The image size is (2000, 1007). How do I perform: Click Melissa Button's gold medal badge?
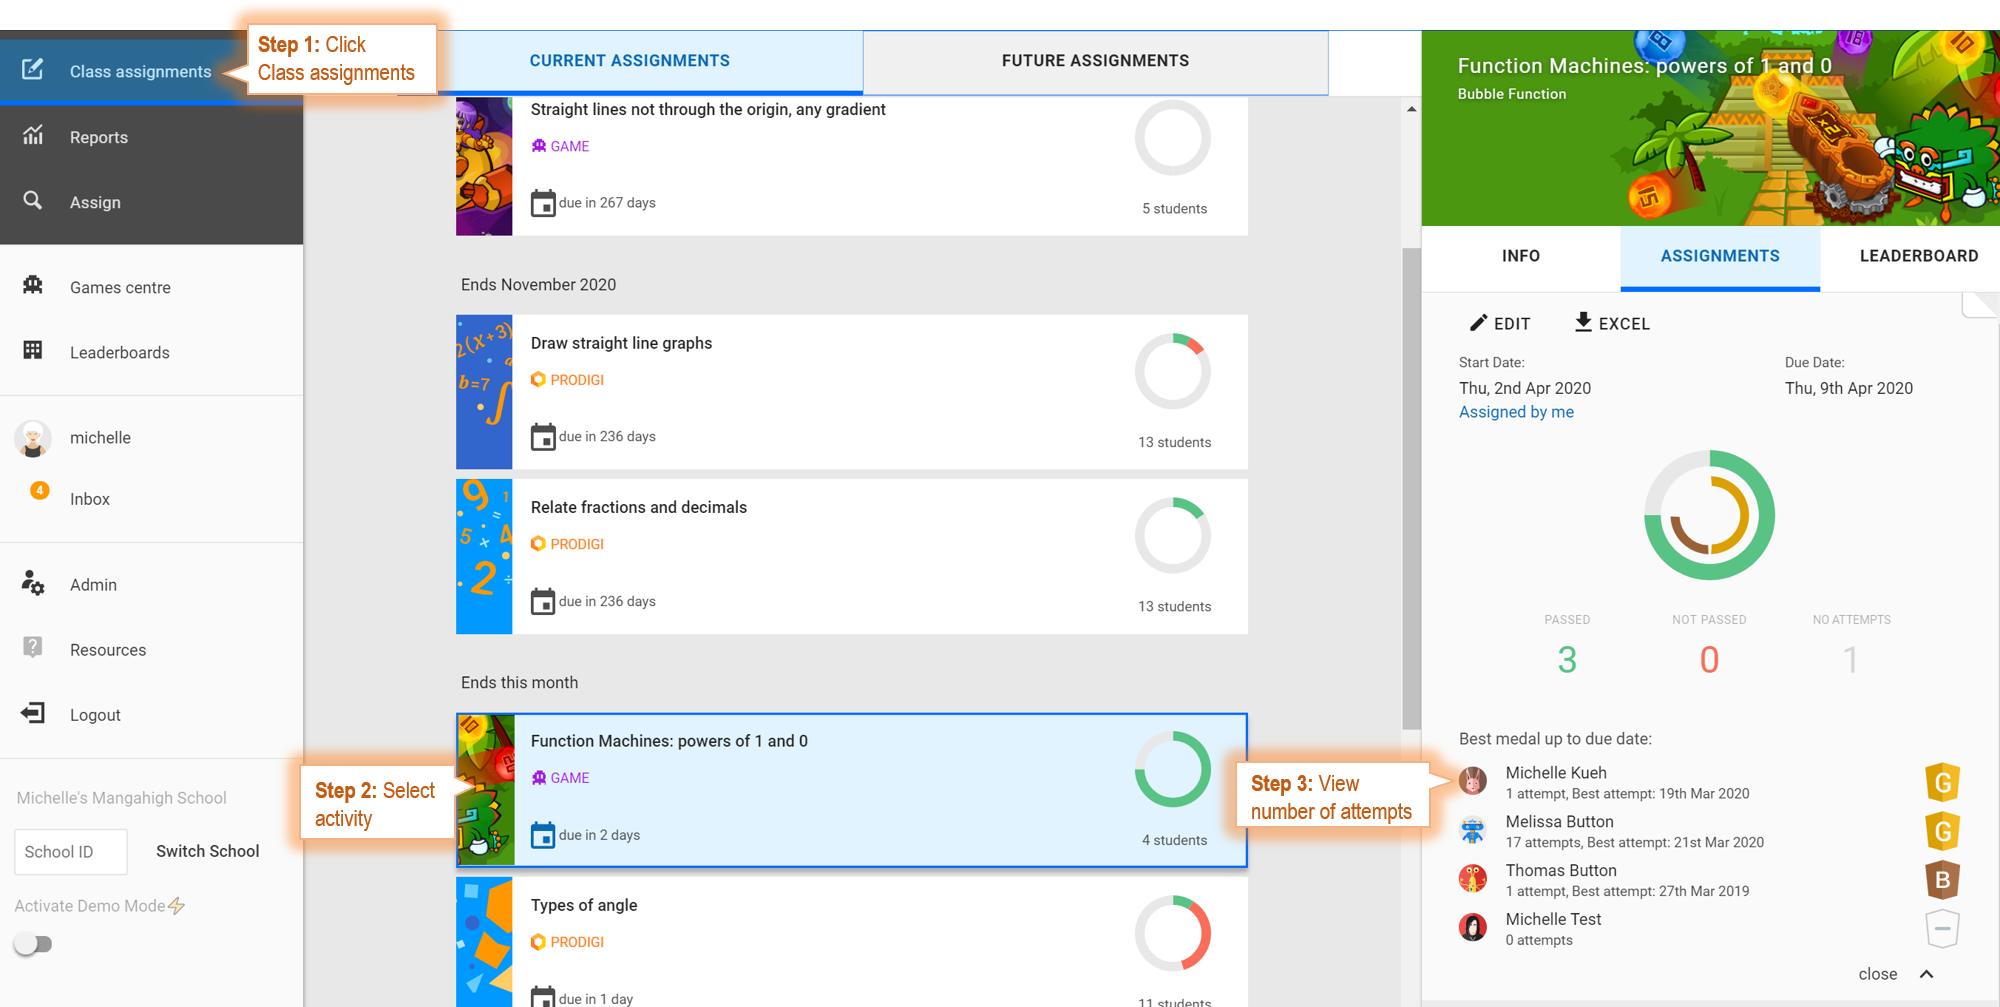click(1942, 831)
